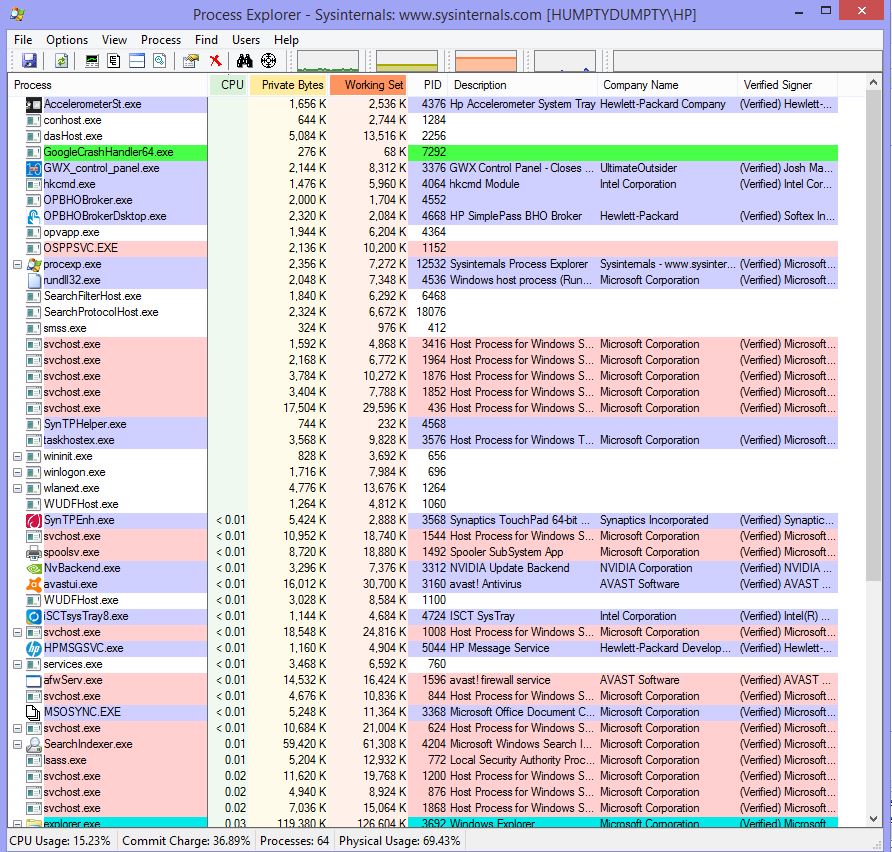Collapse the wininit.exe tree node

18,456
